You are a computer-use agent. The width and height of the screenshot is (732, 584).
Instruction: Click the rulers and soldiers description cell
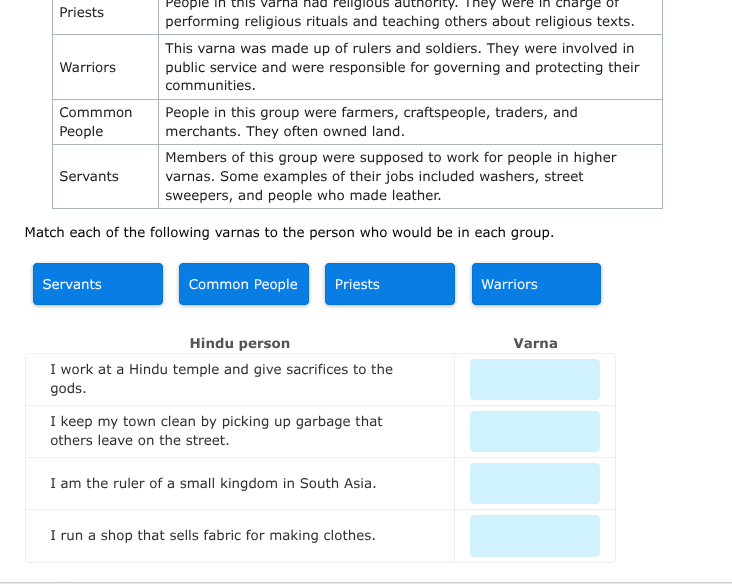click(402, 67)
